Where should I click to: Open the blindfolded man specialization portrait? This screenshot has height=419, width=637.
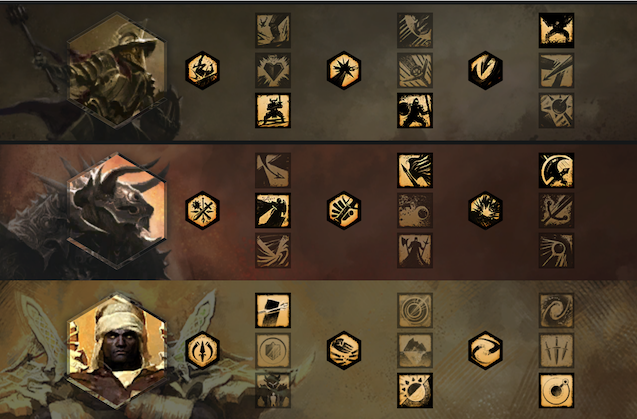click(x=117, y=351)
